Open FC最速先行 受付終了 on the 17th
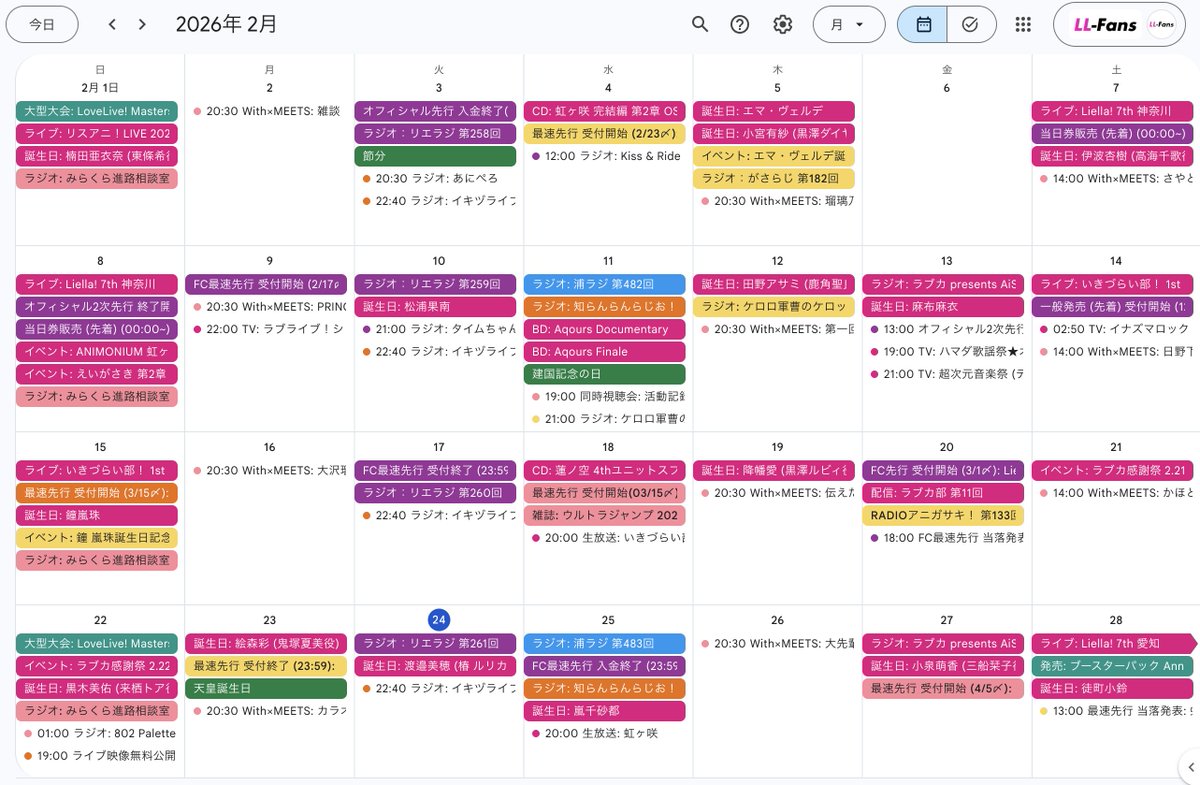 (x=435, y=470)
